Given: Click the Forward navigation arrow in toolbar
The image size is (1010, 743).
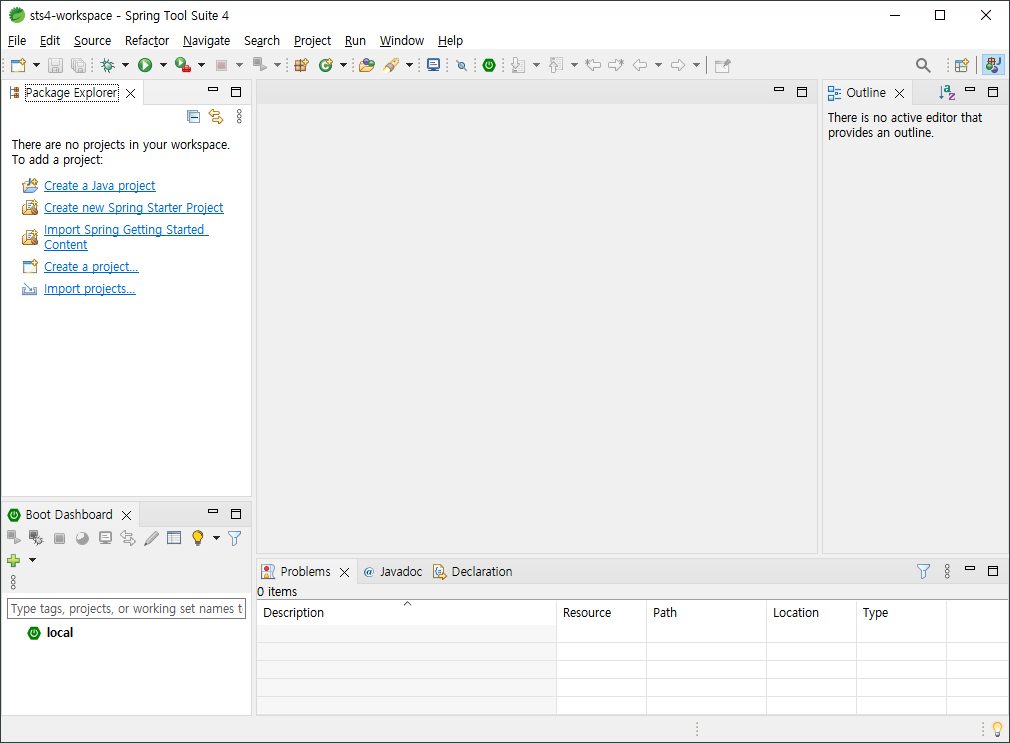Looking at the screenshot, I should [x=678, y=65].
